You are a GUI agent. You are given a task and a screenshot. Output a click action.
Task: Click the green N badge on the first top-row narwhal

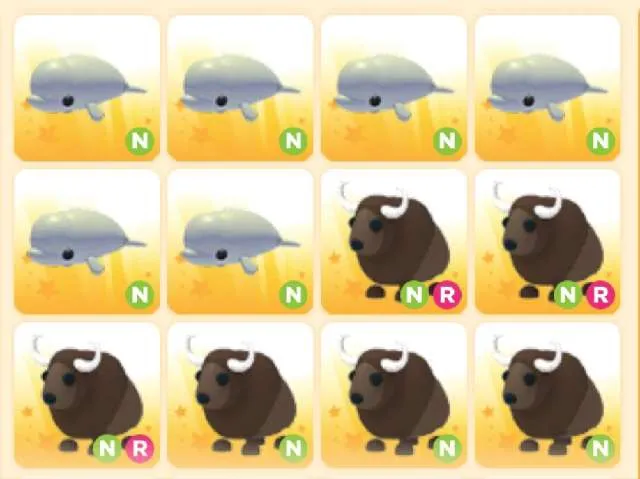point(140,141)
